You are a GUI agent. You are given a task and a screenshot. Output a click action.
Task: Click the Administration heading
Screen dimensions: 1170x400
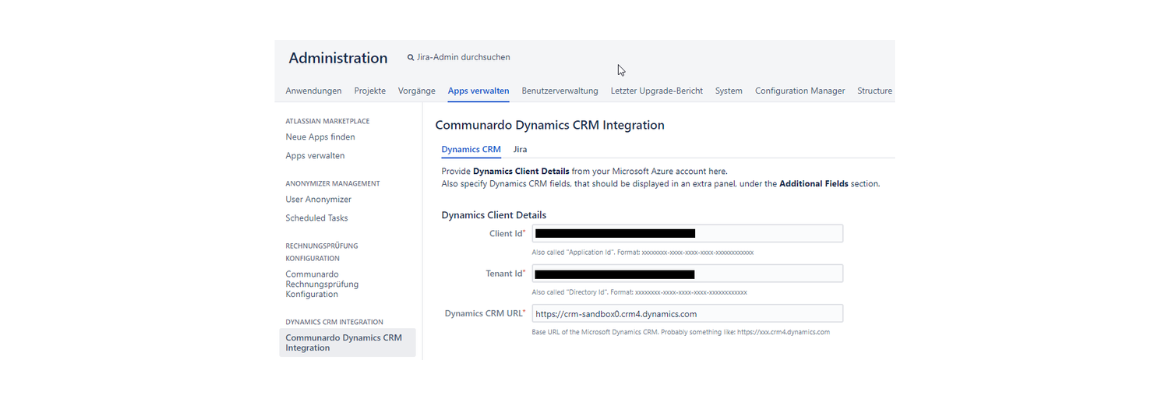pos(338,58)
